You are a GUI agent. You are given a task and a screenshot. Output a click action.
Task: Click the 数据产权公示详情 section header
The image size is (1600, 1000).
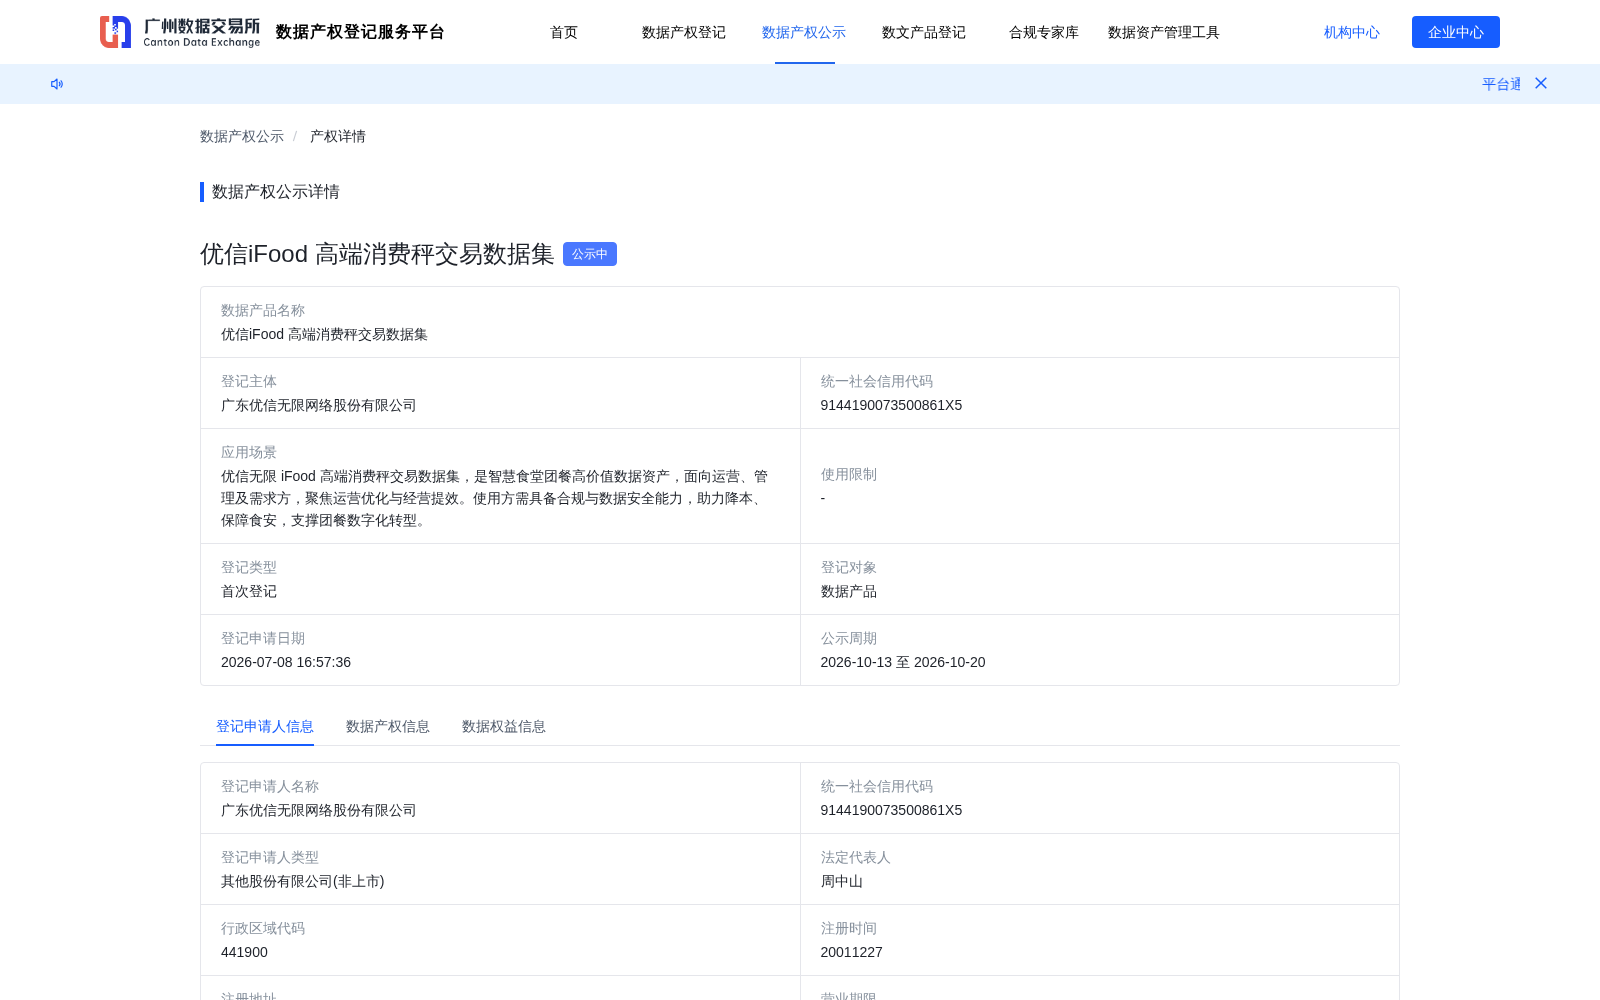(x=276, y=192)
